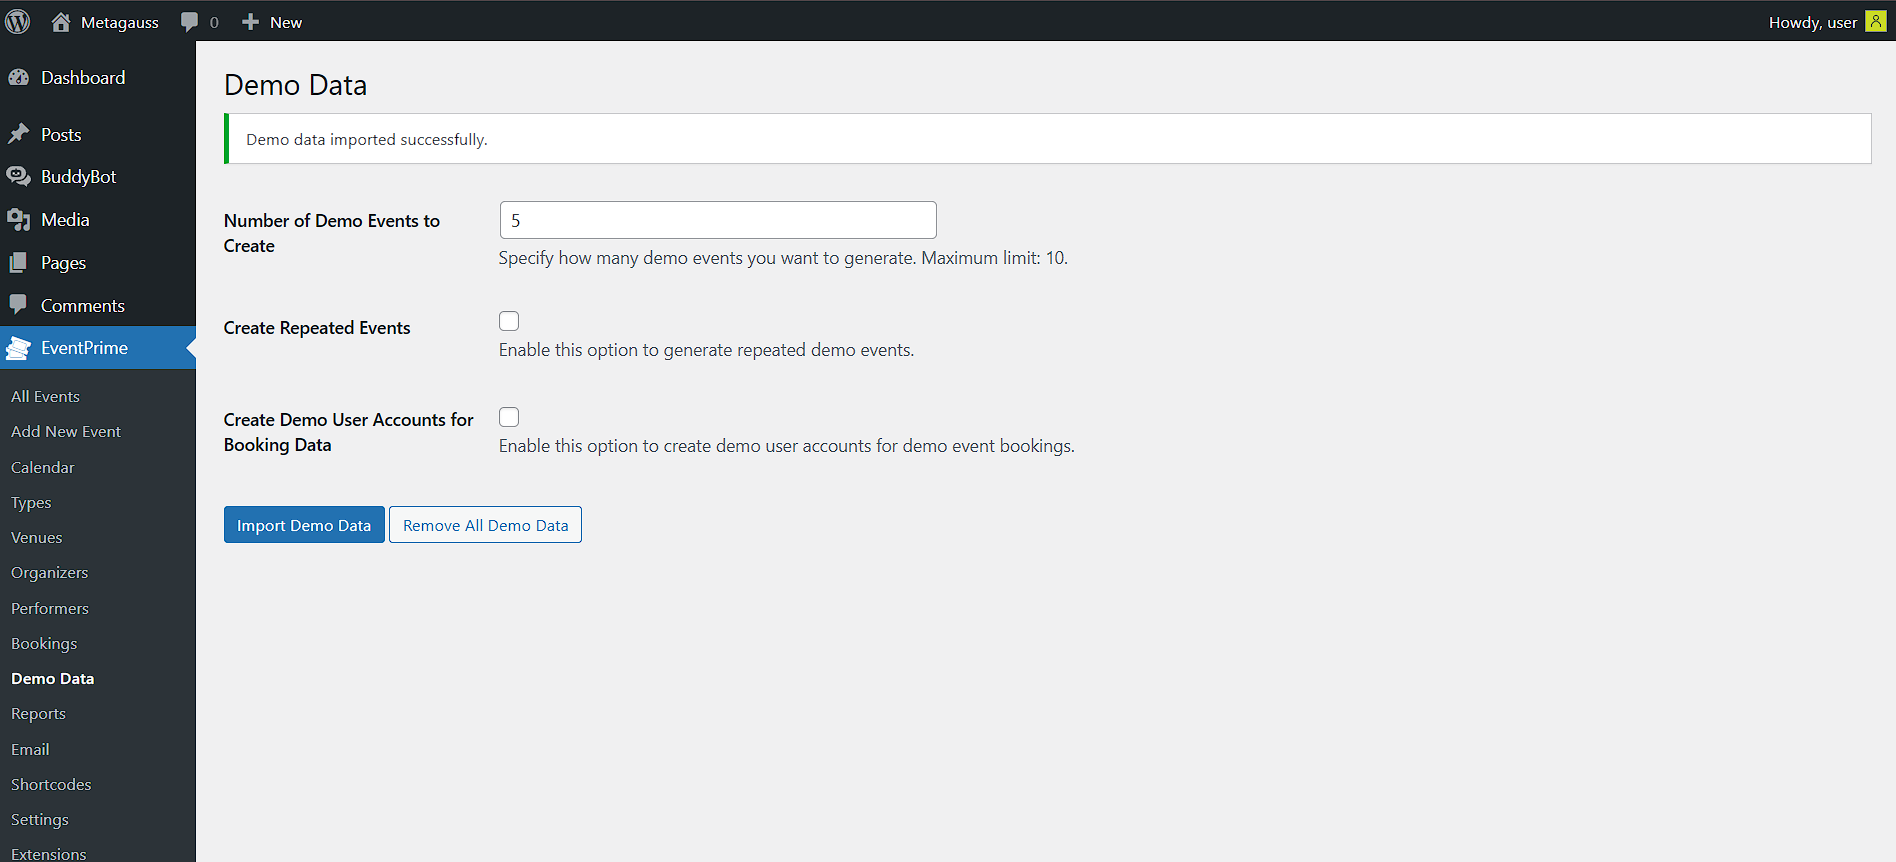Click the Comments bubble icon in sidebar
The image size is (1896, 862).
coord(19,305)
